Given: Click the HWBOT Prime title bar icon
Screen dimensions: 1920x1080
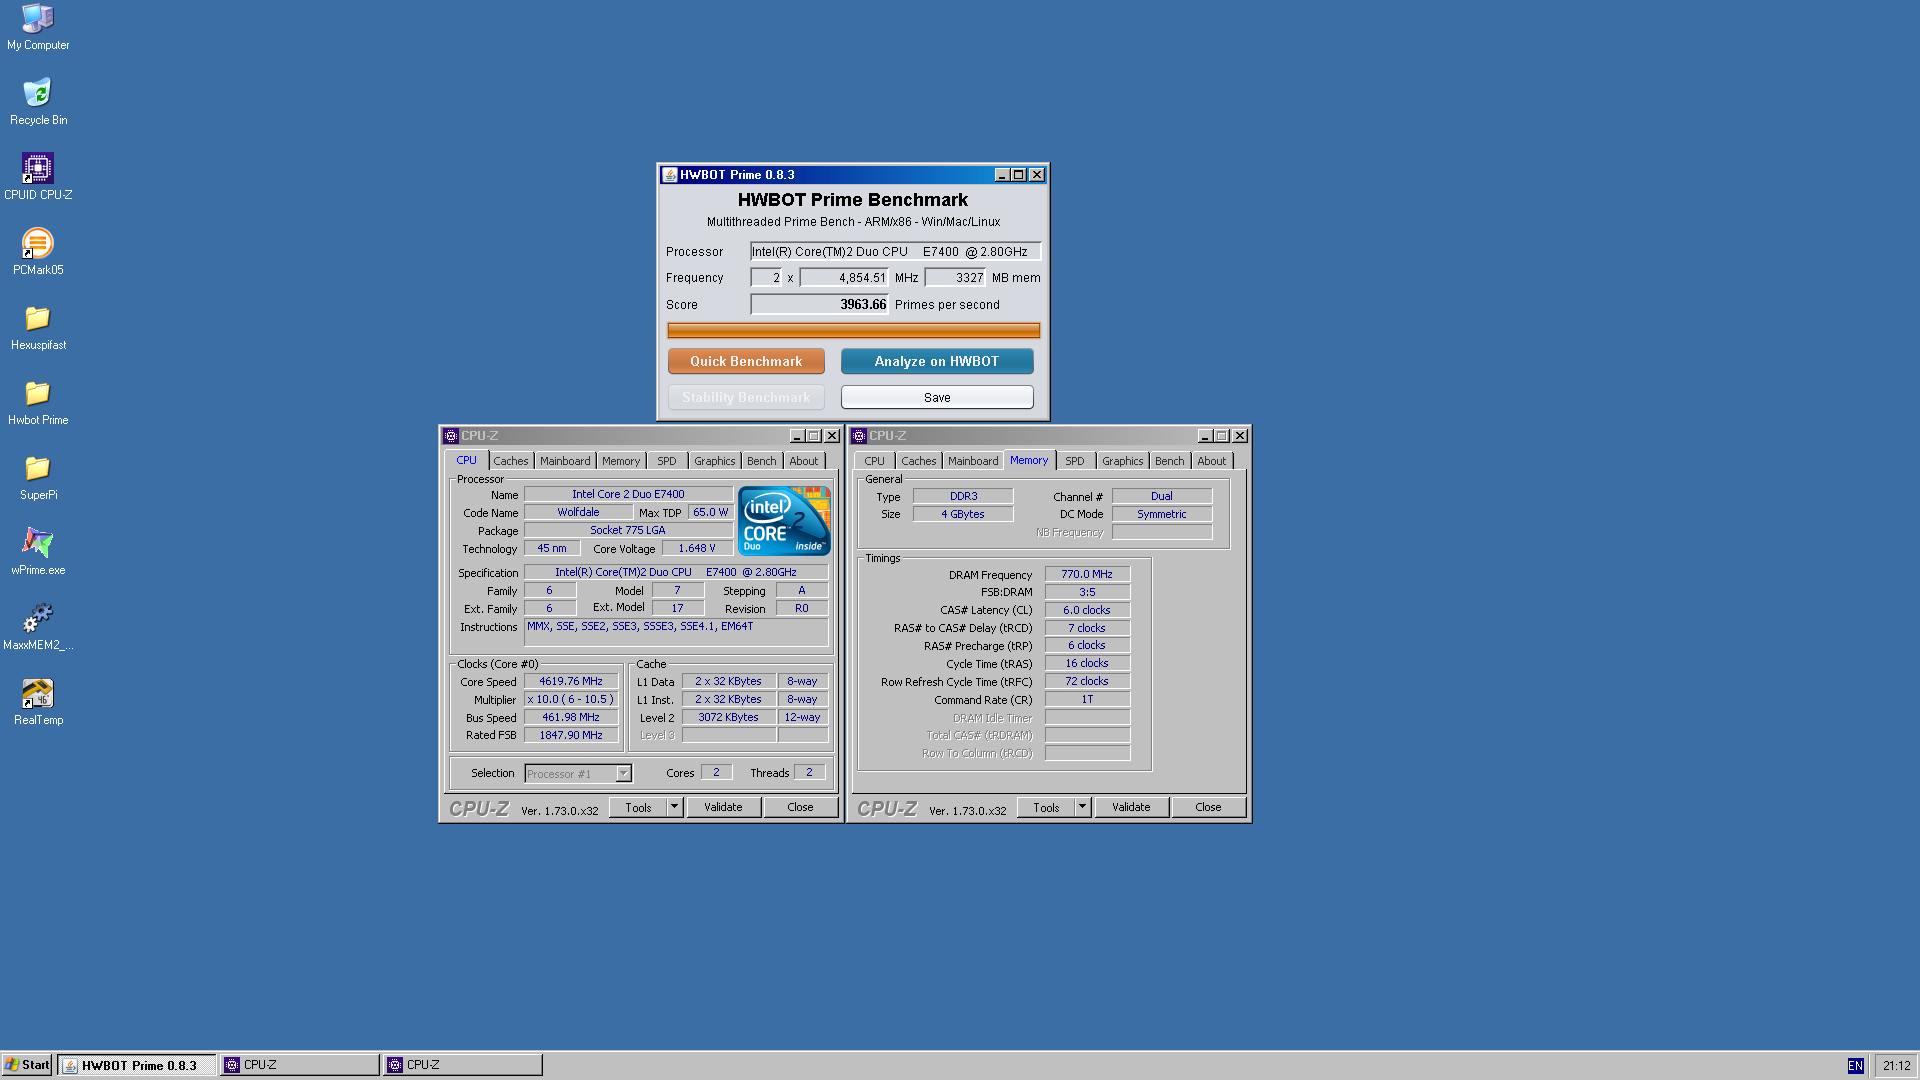Looking at the screenshot, I should (670, 175).
